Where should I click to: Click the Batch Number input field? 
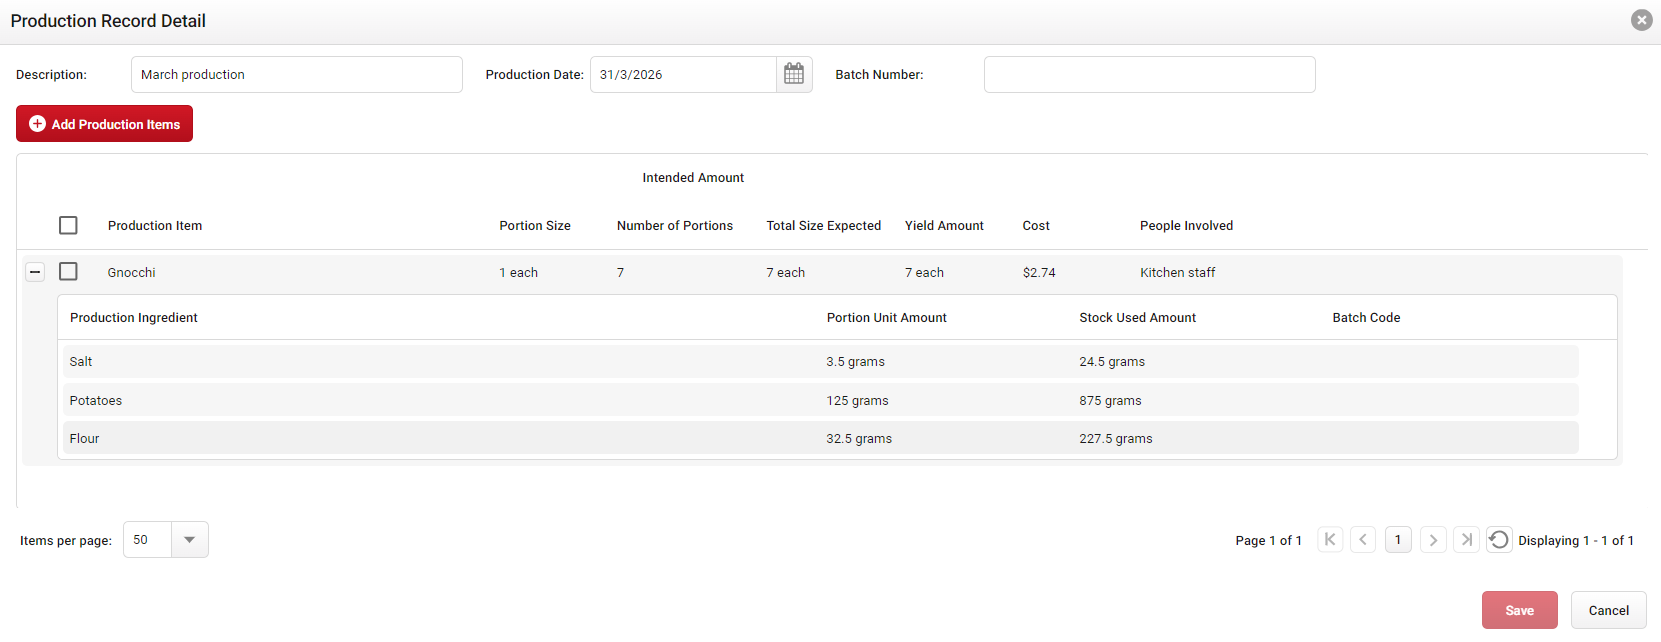[1149, 75]
